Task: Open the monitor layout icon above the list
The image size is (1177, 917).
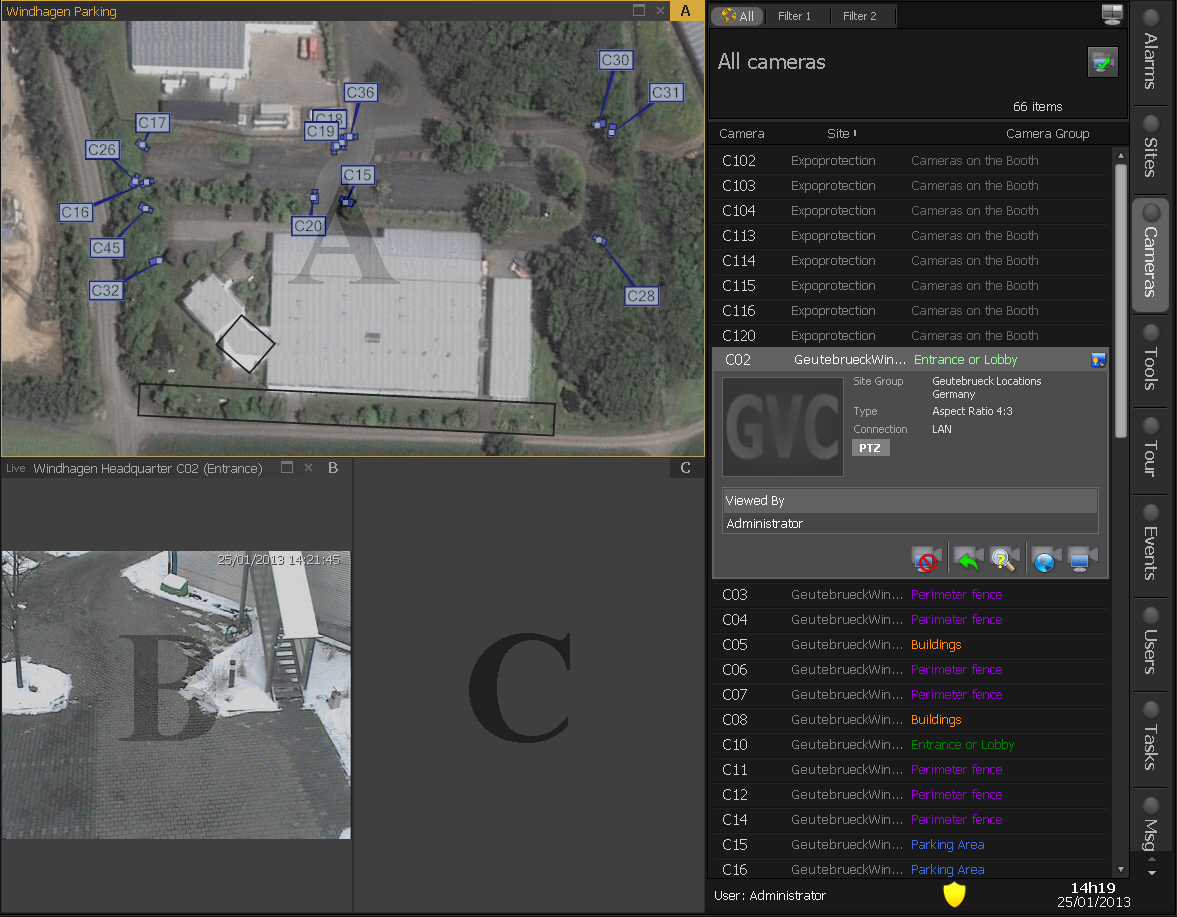Action: [x=1112, y=14]
